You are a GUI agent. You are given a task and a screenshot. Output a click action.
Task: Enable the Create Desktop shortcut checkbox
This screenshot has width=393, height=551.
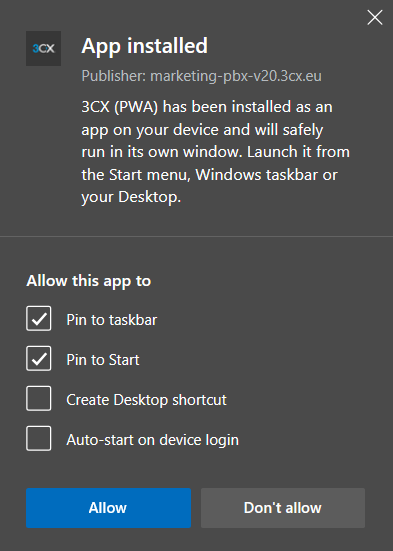pyautogui.click(x=39, y=398)
